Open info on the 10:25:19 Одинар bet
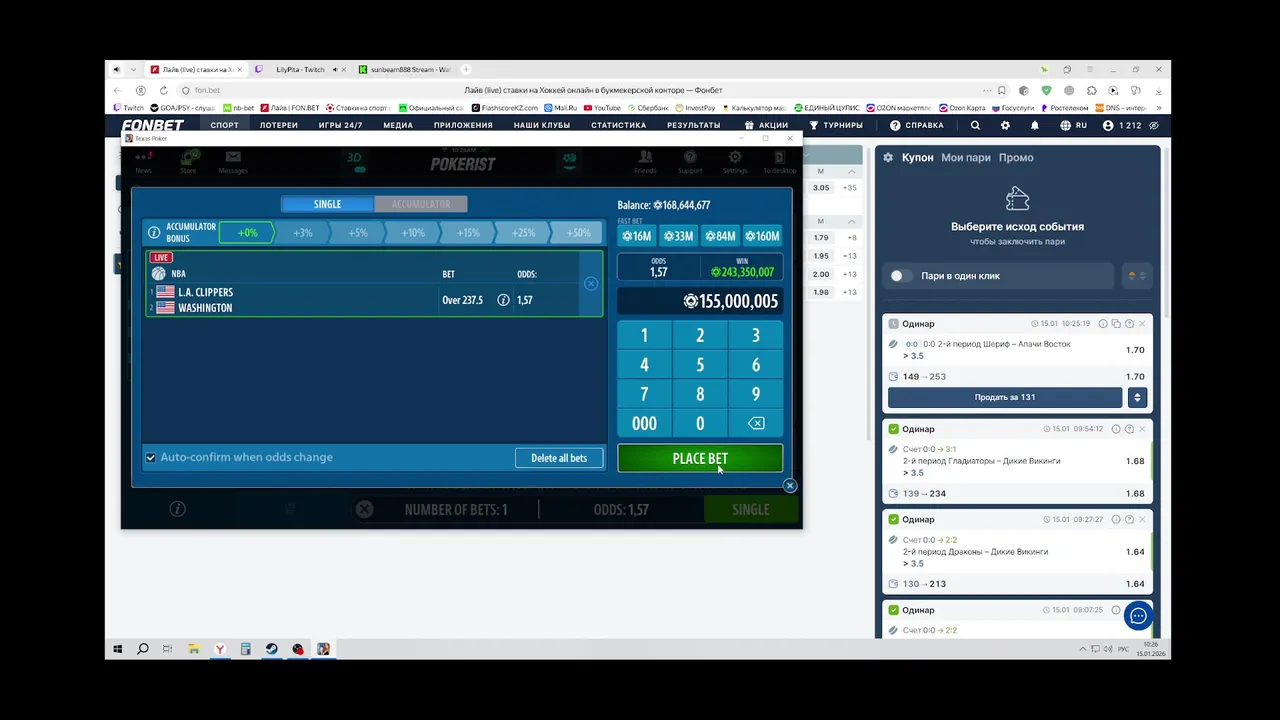 (1103, 324)
